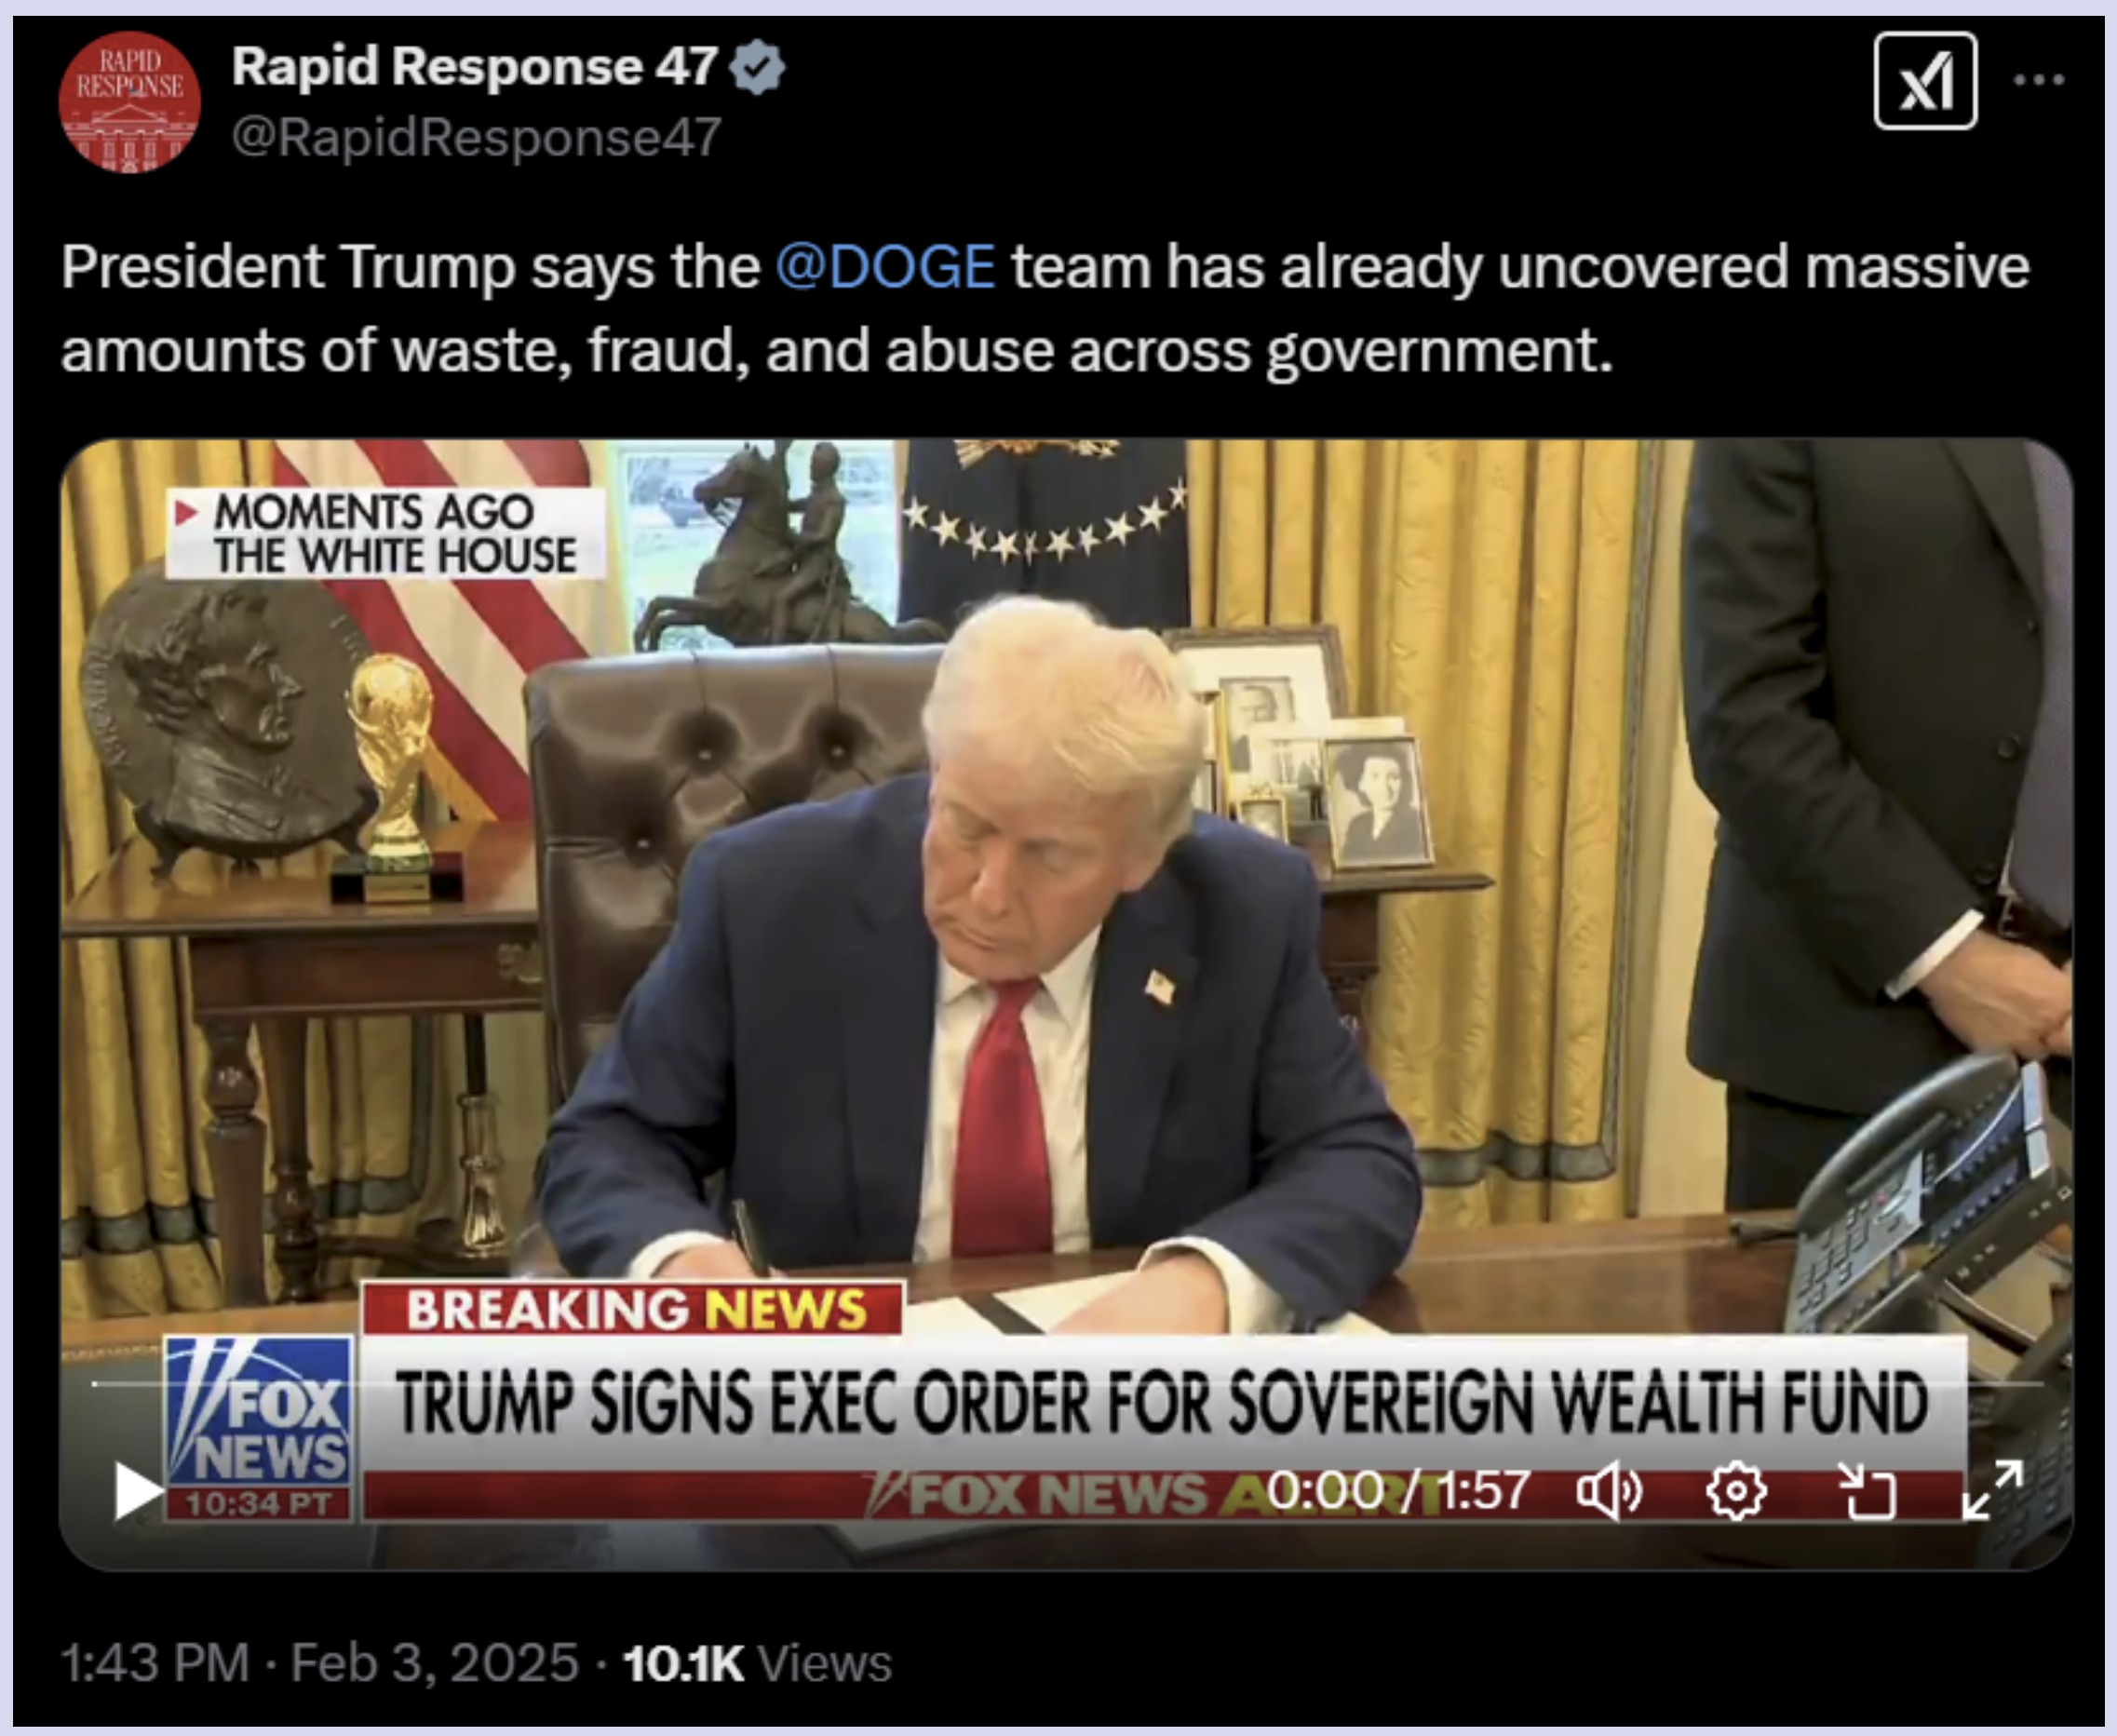
Task: Click the 1:43 PM timestamp link
Action: coord(154,1663)
